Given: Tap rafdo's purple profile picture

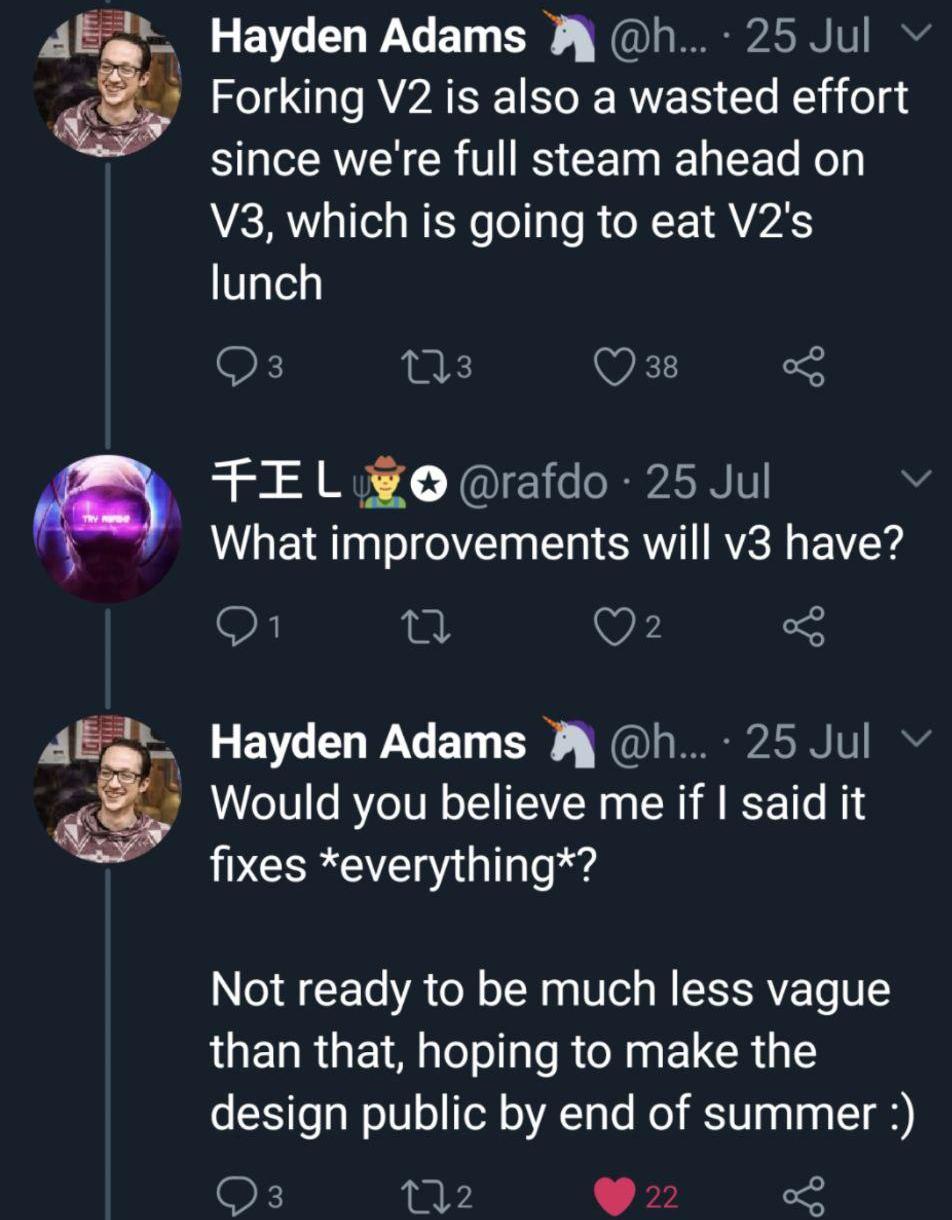Looking at the screenshot, I should (108, 528).
